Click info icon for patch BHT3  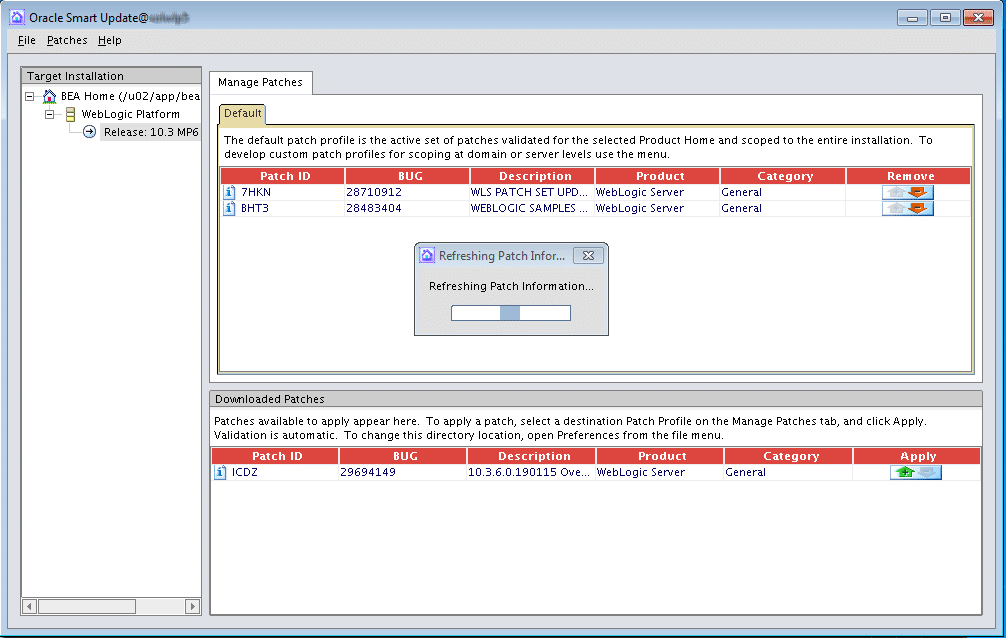point(229,208)
